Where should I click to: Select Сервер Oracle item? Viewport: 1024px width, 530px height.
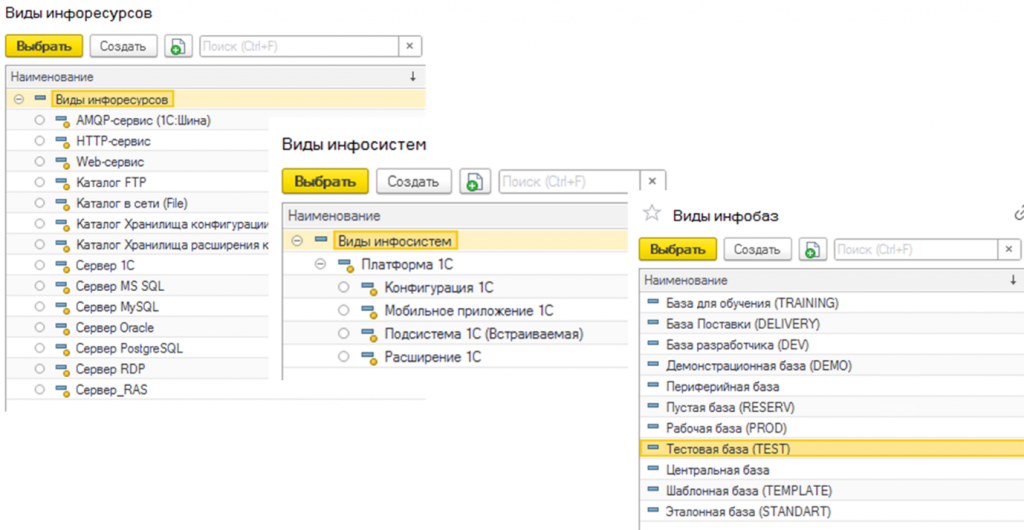(115, 328)
